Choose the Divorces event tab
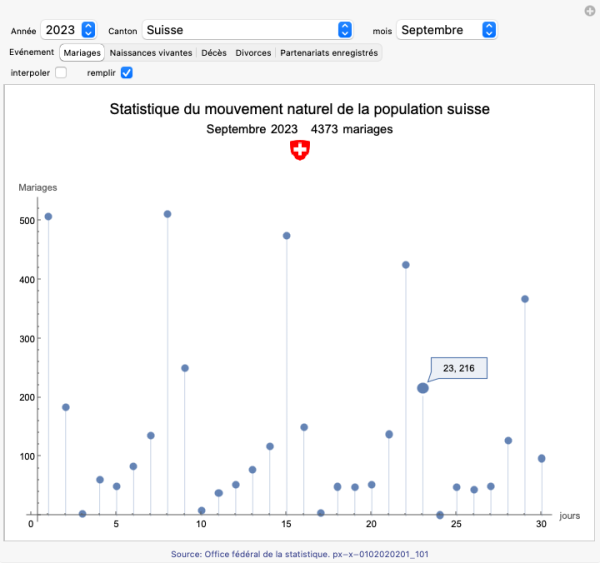 [x=253, y=52]
